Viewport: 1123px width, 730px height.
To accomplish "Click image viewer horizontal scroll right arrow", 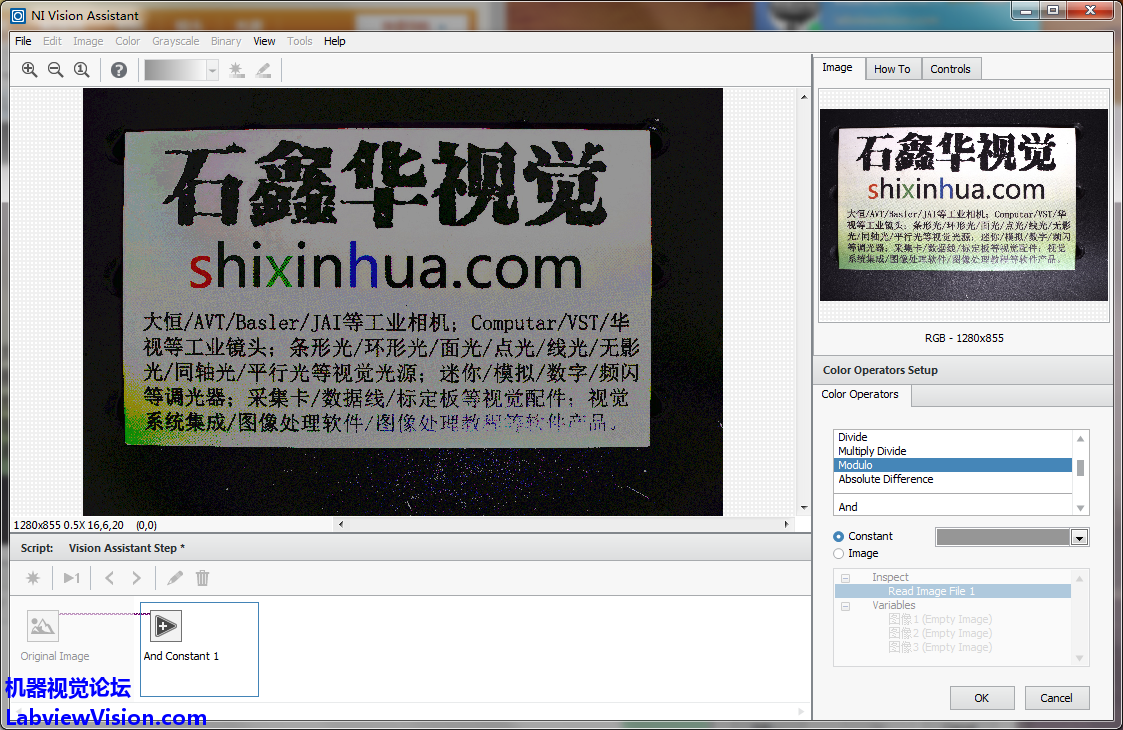I will click(x=786, y=524).
